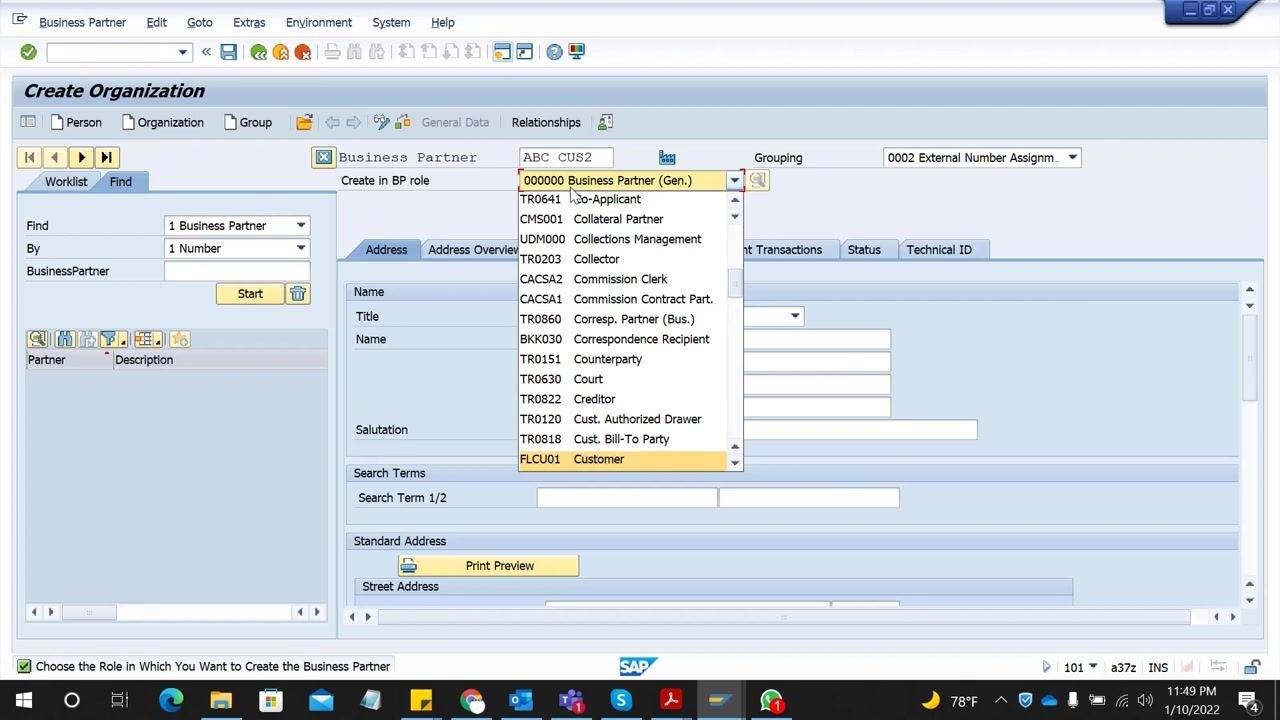Screen dimensions: 1280x720
Task: Open Customize Local Layout monitor icon
Action: click(576, 52)
